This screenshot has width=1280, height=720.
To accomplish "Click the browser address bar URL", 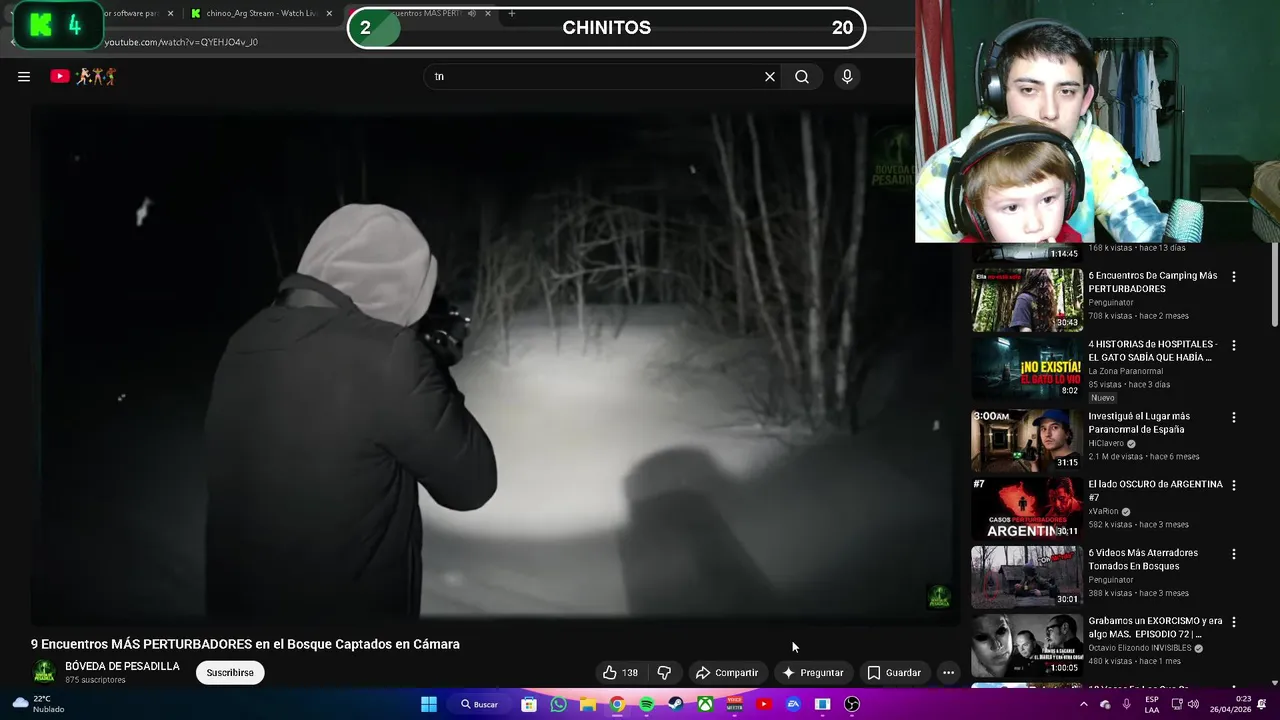I will coord(180,42).
